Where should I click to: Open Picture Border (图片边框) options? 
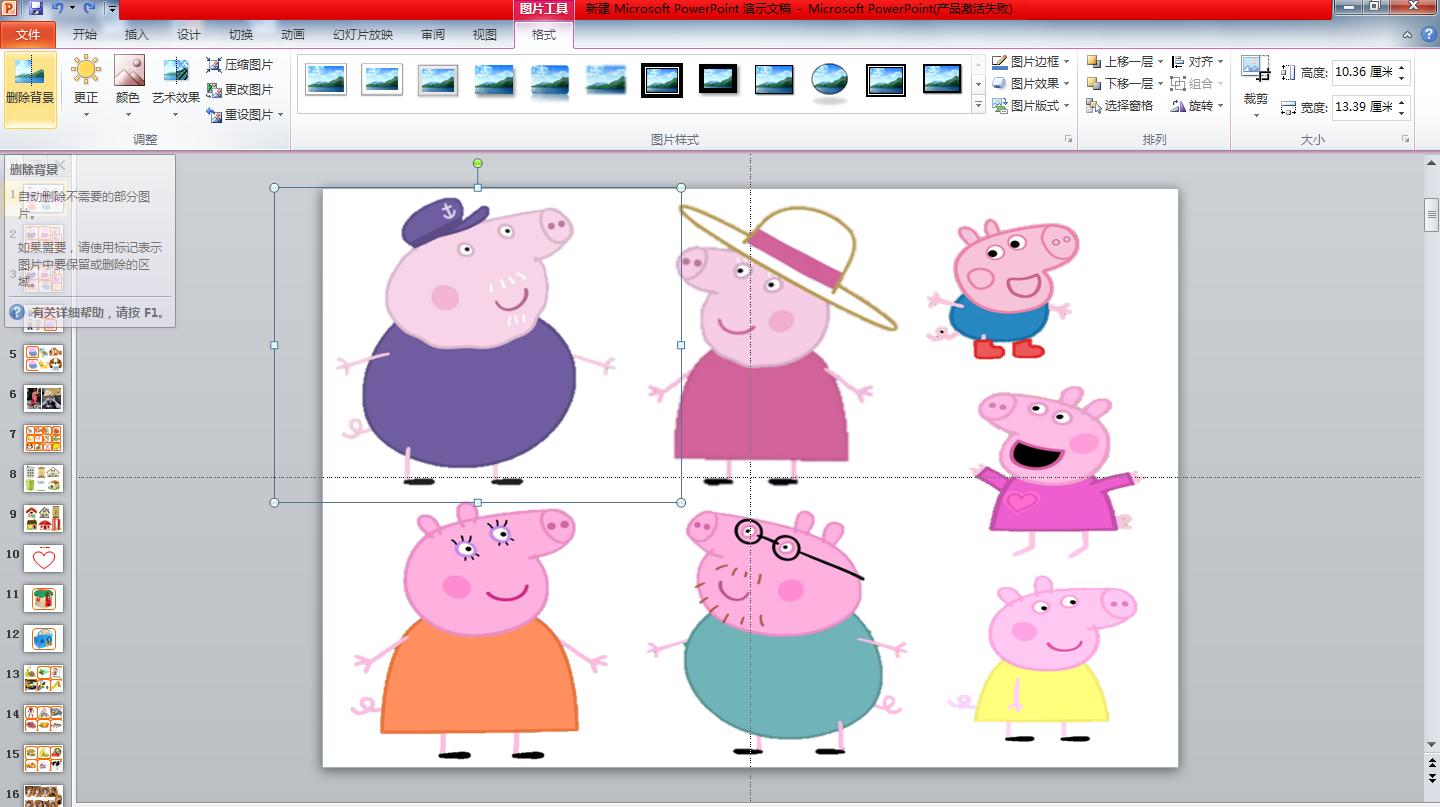[x=1031, y=62]
